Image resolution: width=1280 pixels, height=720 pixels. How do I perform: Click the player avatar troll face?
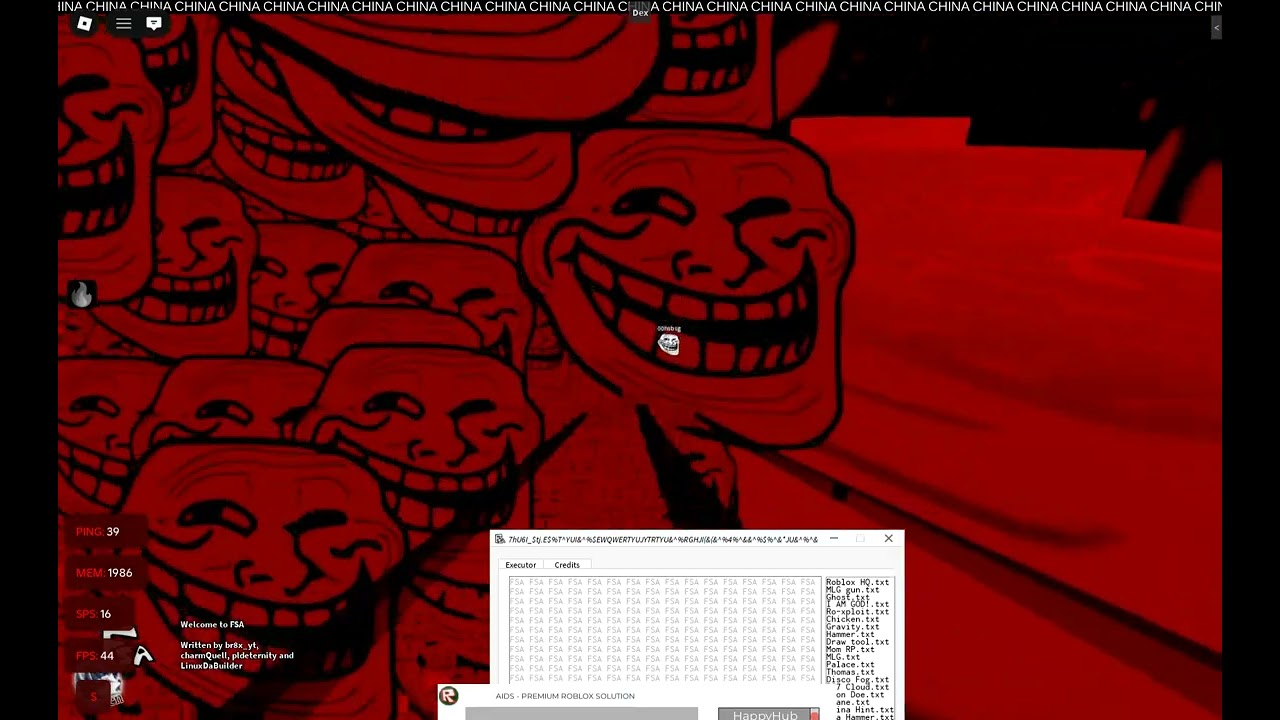click(x=669, y=344)
